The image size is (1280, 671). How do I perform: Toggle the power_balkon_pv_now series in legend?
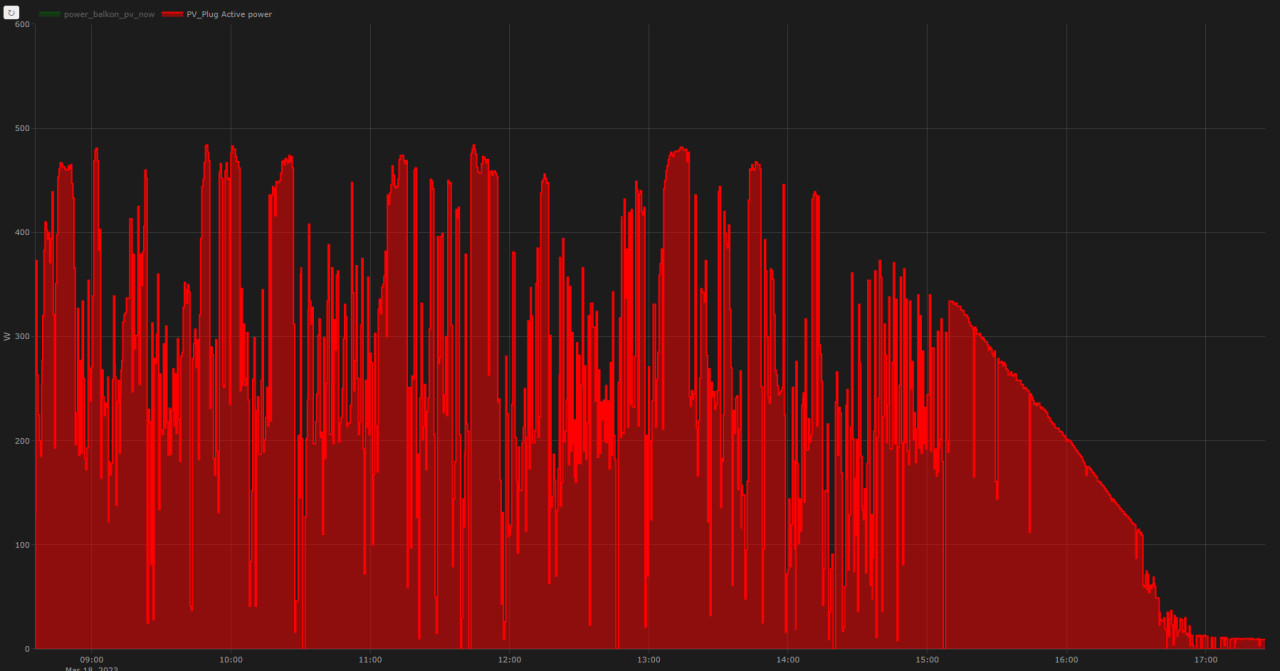pyautogui.click(x=109, y=15)
